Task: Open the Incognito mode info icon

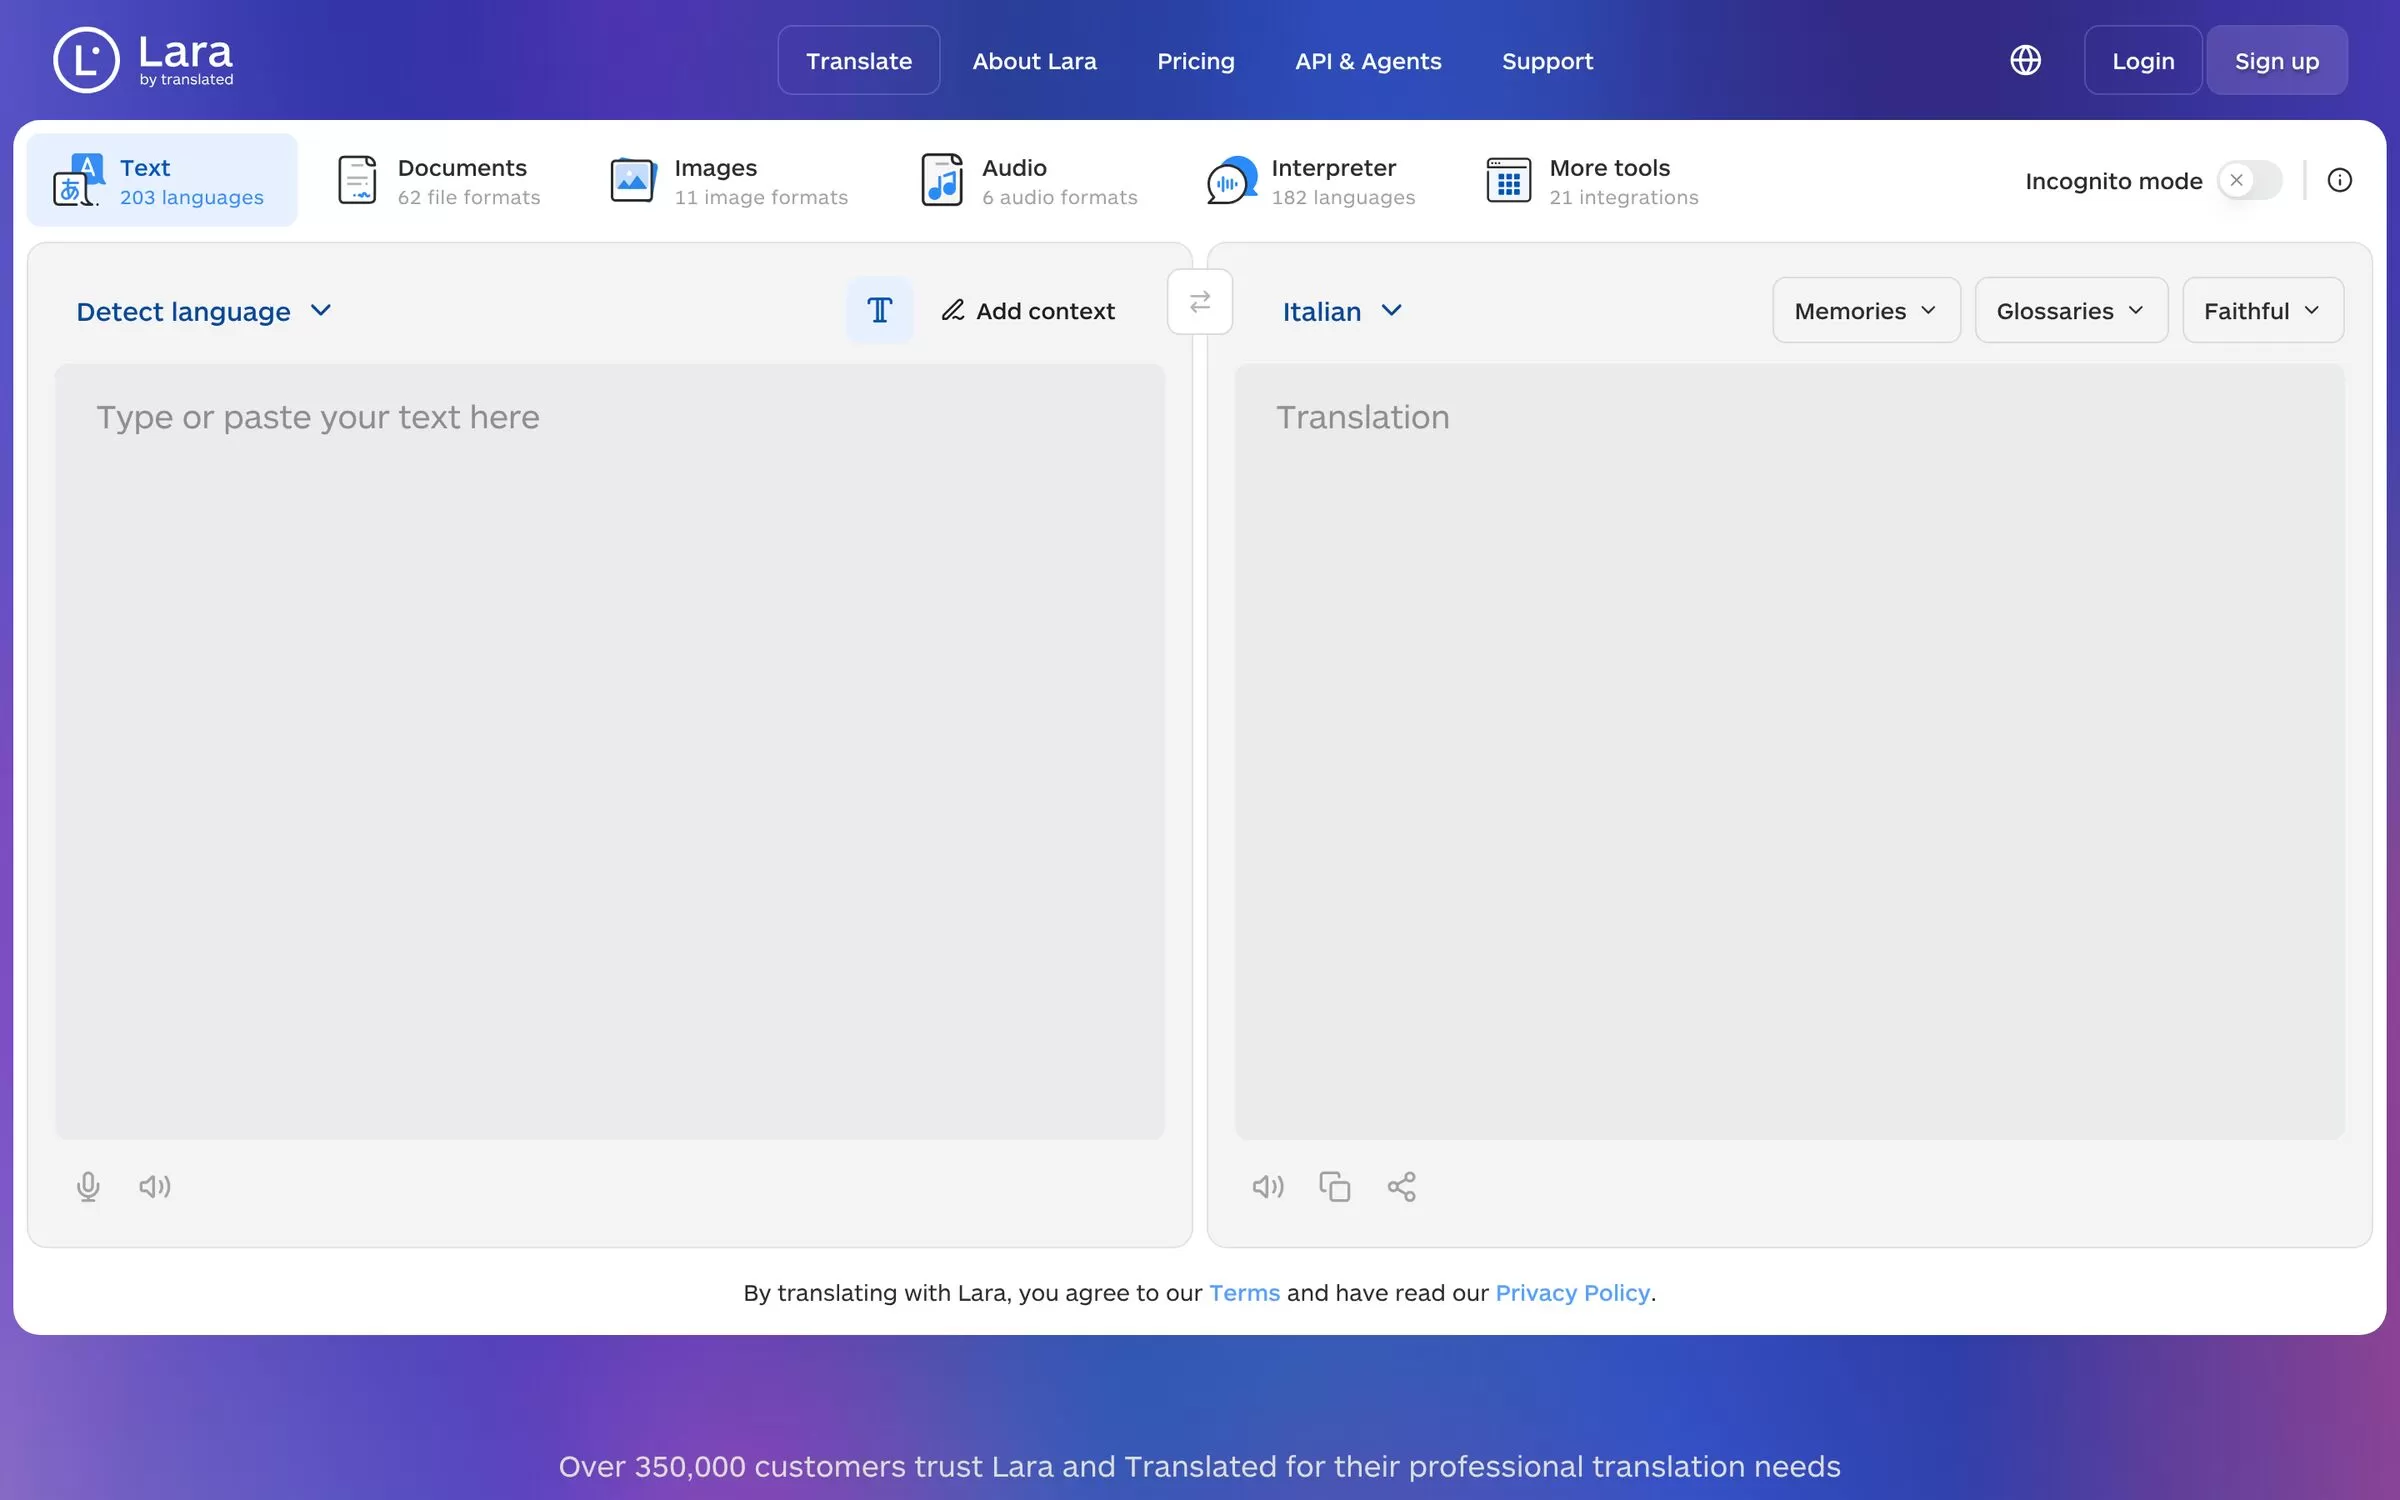Action: 2339,180
